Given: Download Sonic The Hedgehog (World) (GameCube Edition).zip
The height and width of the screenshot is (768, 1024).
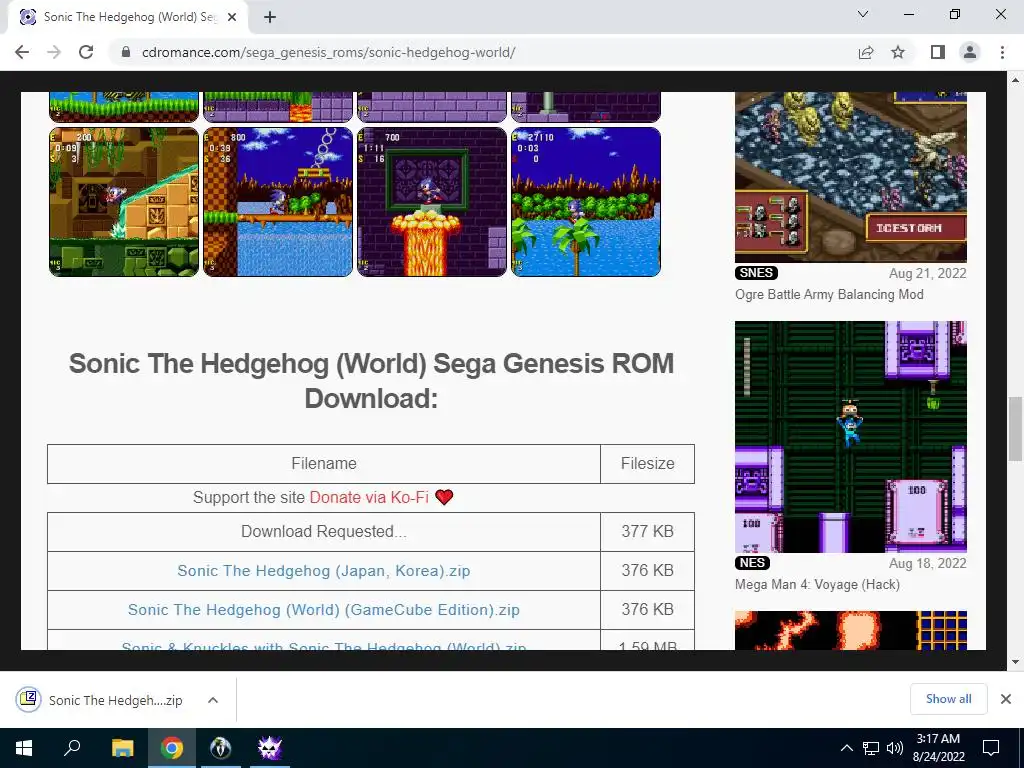Looking at the screenshot, I should [324, 610].
